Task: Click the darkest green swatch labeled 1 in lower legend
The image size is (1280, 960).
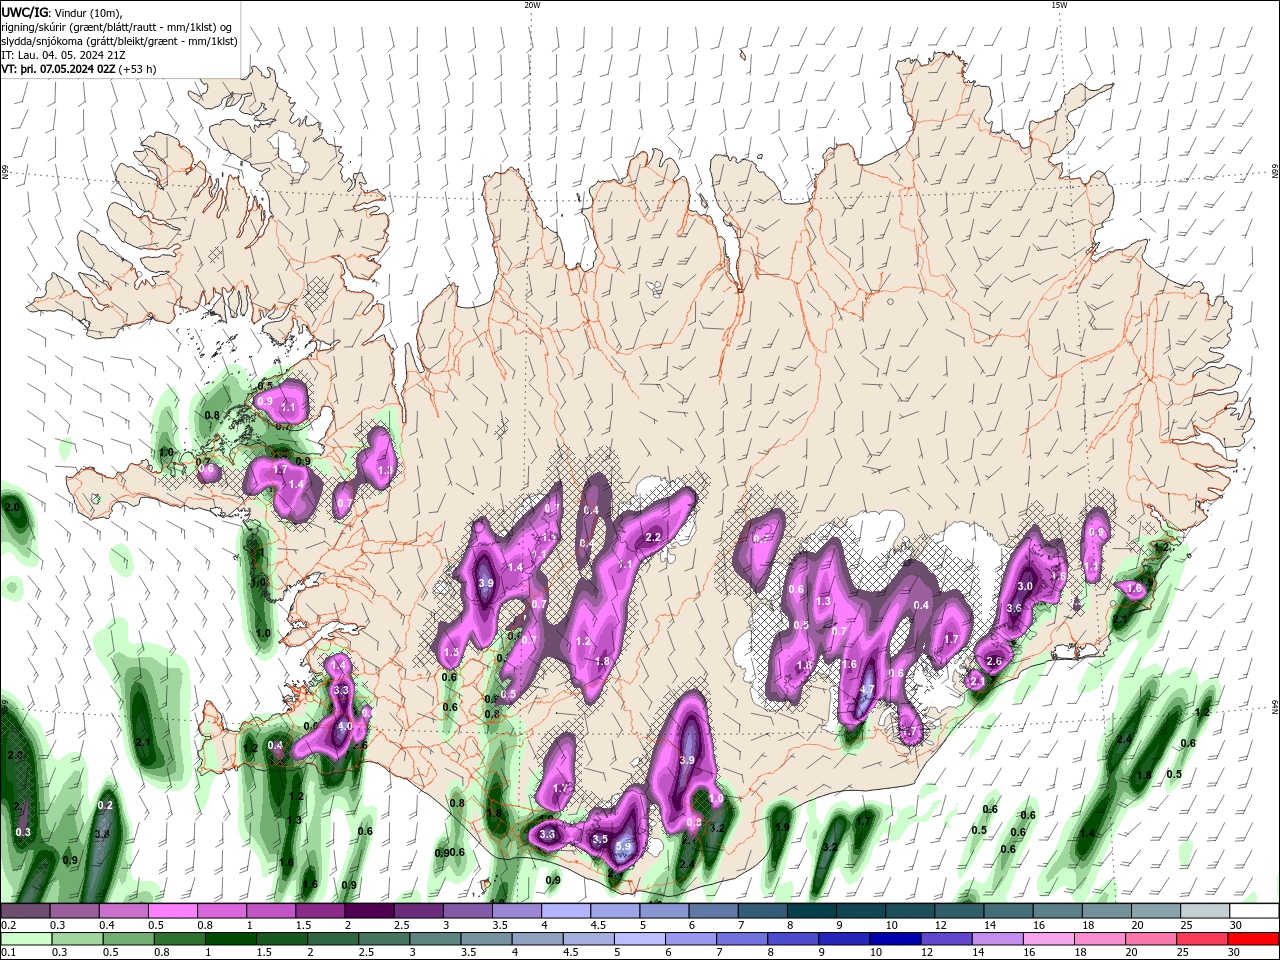Action: click(231, 939)
